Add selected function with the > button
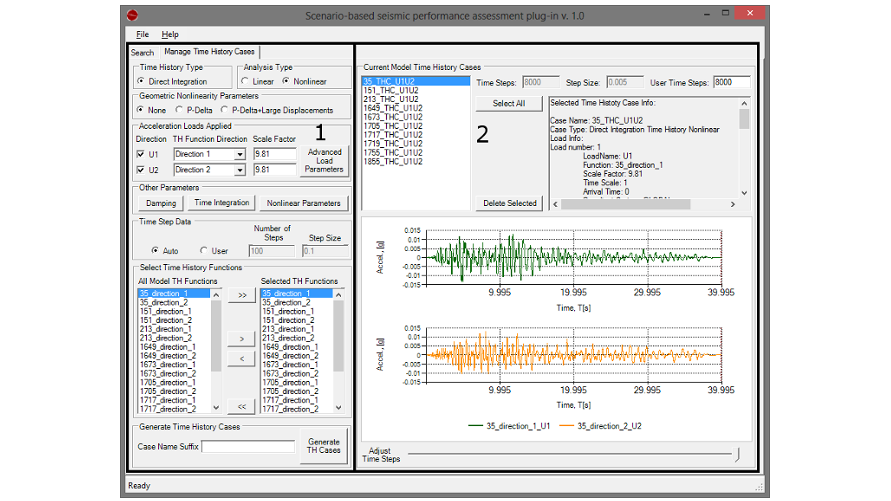Viewport: 891px width, 501px height. click(241, 339)
